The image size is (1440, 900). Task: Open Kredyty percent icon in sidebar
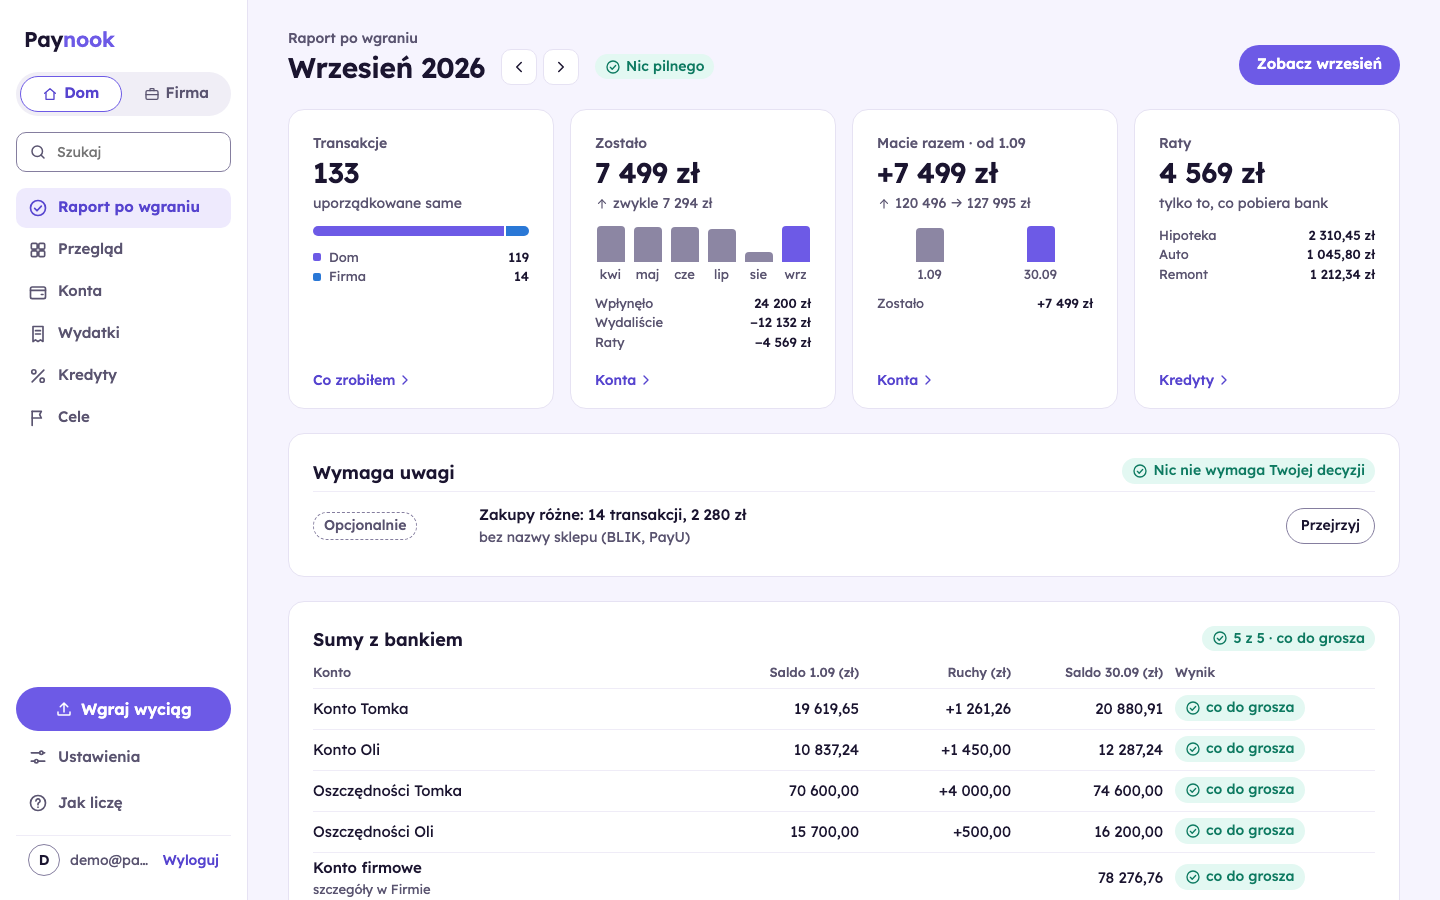[38, 376]
